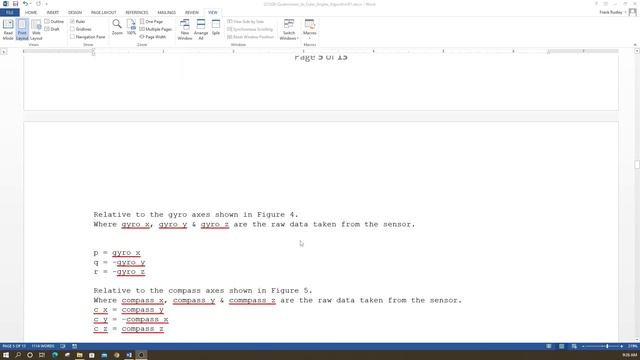Open the MAILINGS tab
Image resolution: width=640 pixels, height=360 pixels.
pos(167,12)
